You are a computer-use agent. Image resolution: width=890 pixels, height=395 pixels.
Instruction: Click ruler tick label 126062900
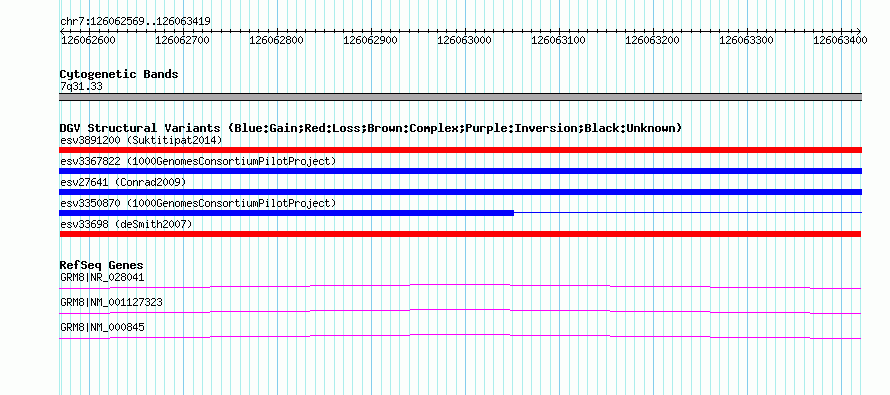(370, 40)
